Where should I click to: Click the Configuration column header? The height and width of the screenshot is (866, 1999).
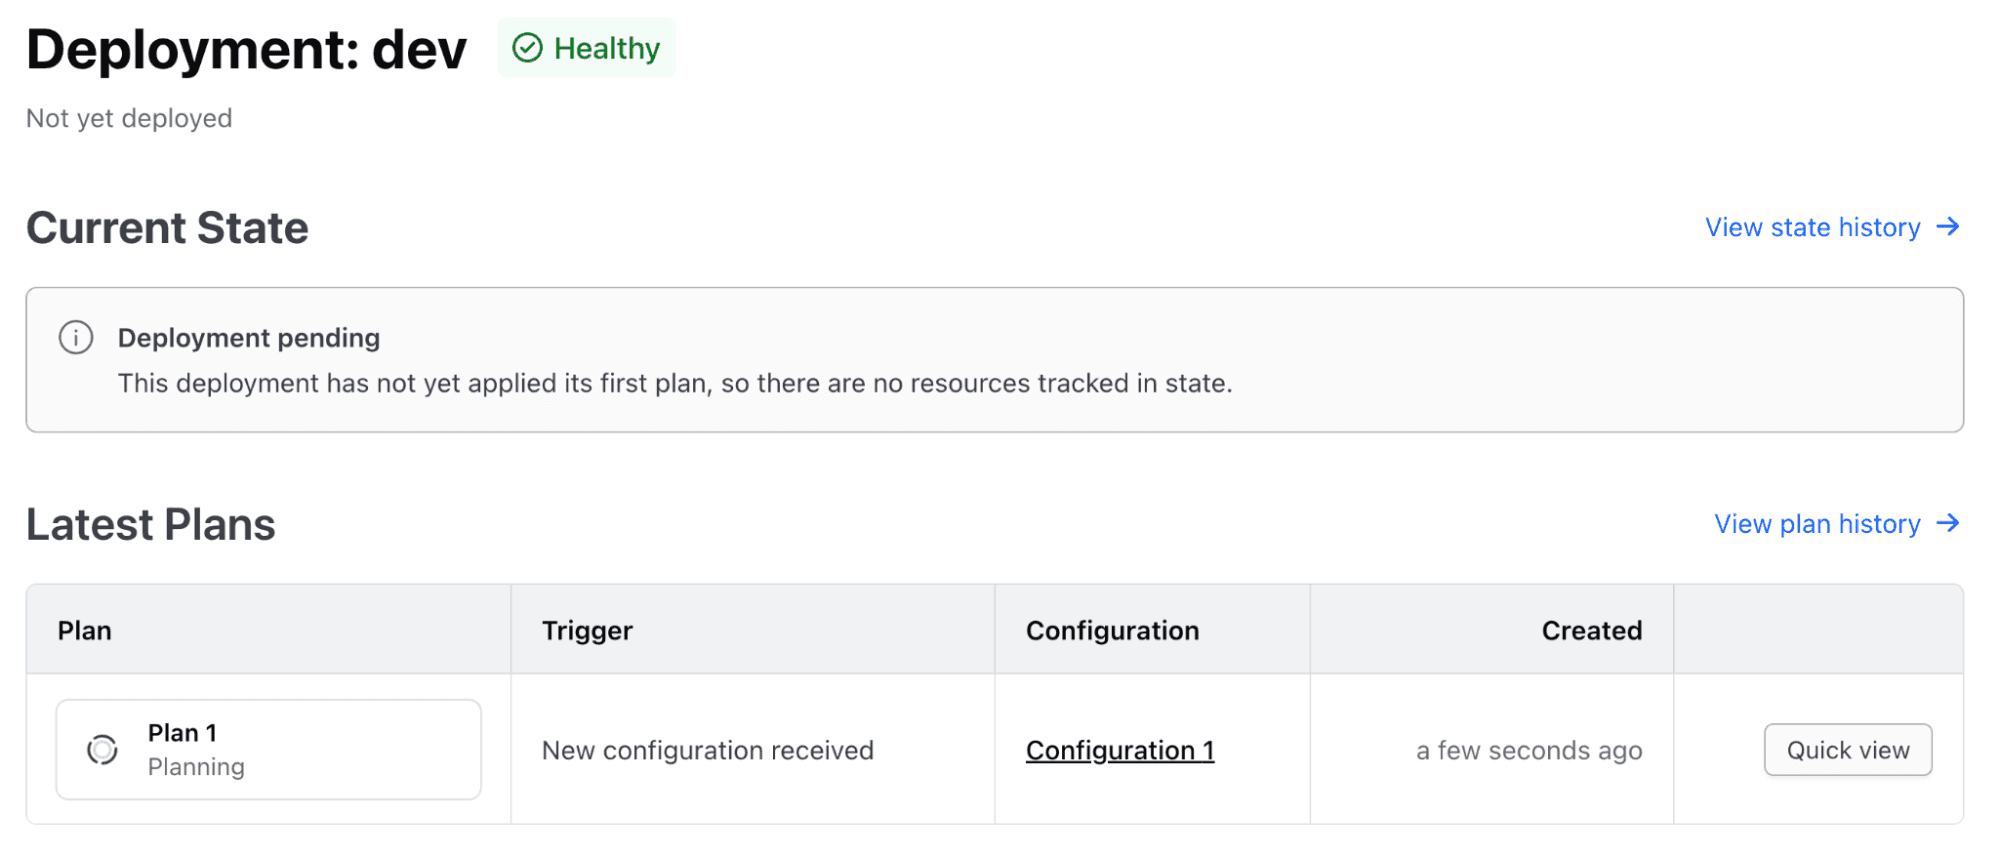[1112, 631]
